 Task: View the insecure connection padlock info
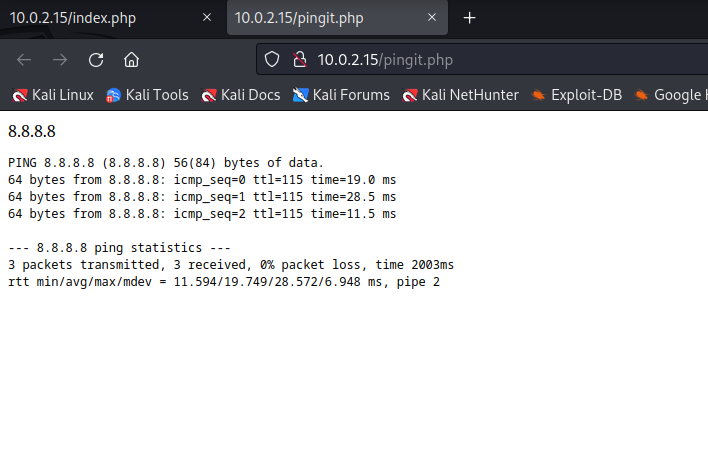pos(300,60)
